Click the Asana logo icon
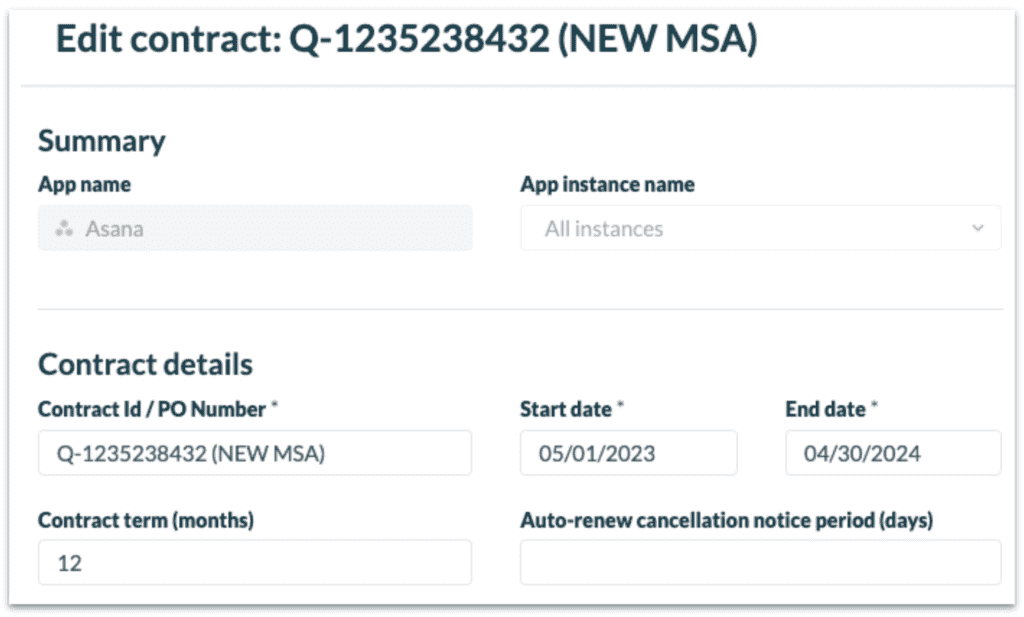The height and width of the screenshot is (617, 1024). 64,229
